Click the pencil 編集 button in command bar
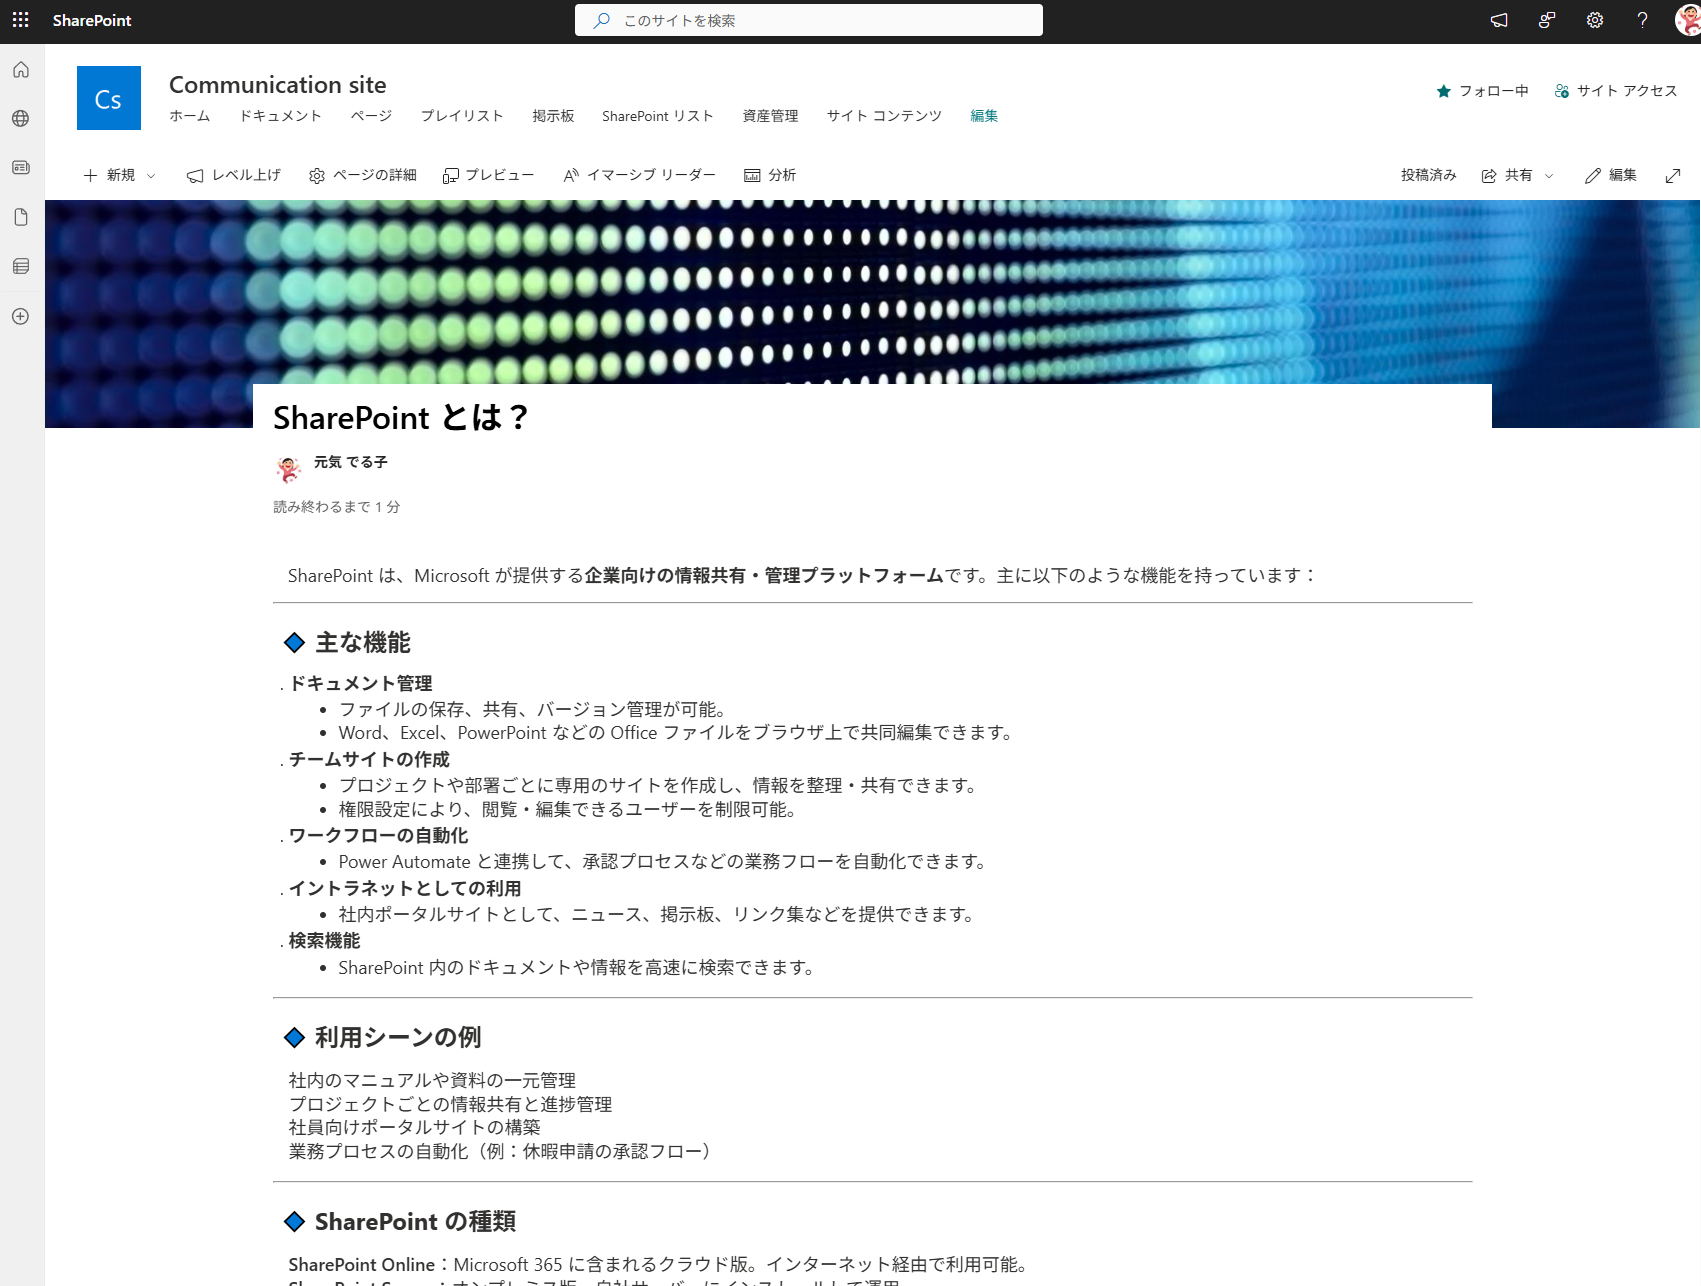The width and height of the screenshot is (1701, 1286). [x=1611, y=175]
